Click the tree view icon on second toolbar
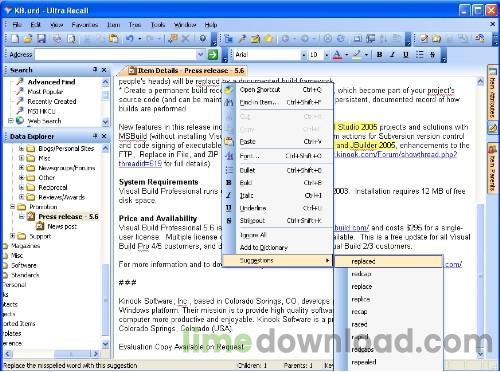This screenshot has height=372, width=500. point(229,39)
